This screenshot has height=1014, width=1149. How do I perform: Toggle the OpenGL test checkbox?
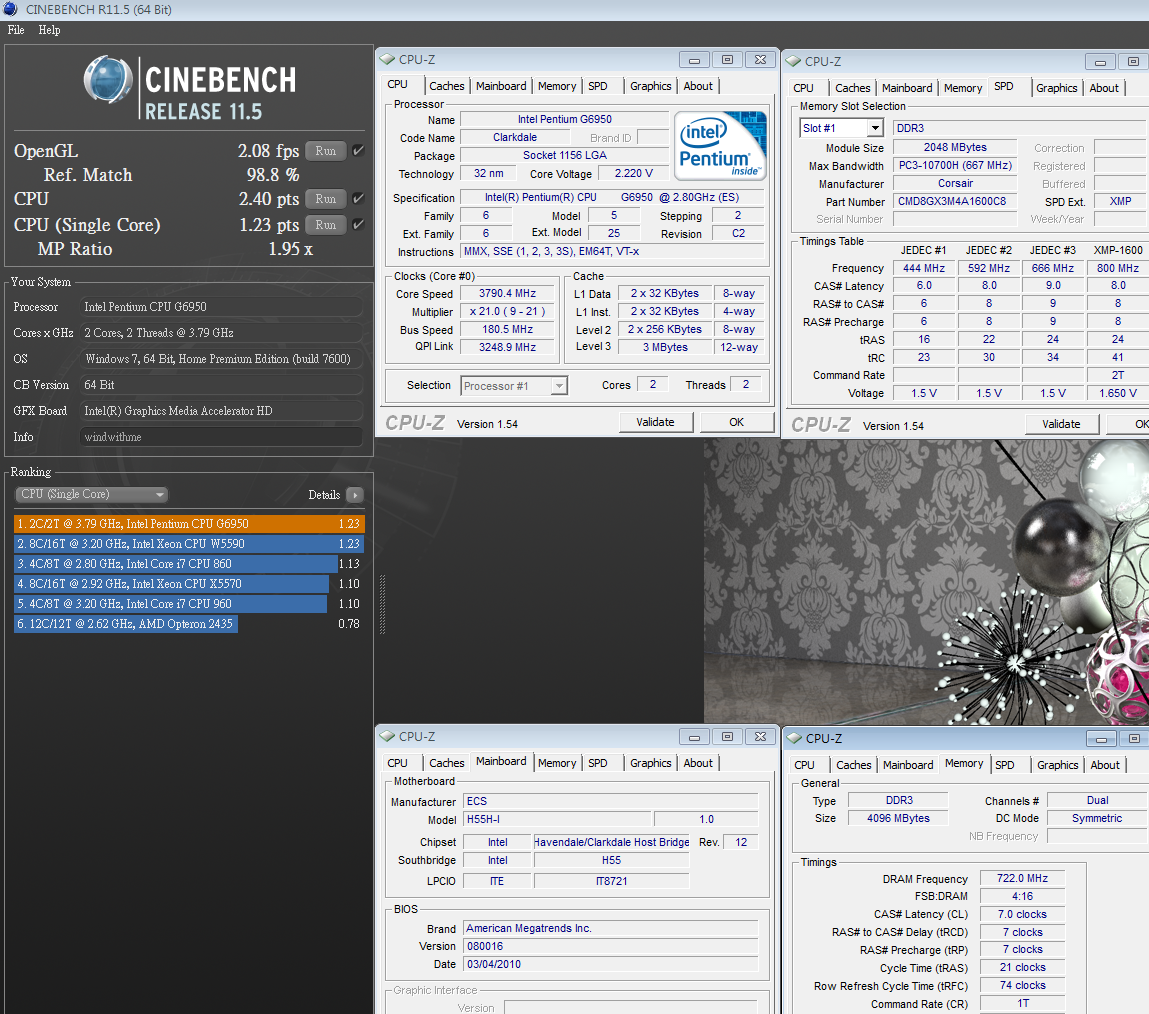[358, 151]
